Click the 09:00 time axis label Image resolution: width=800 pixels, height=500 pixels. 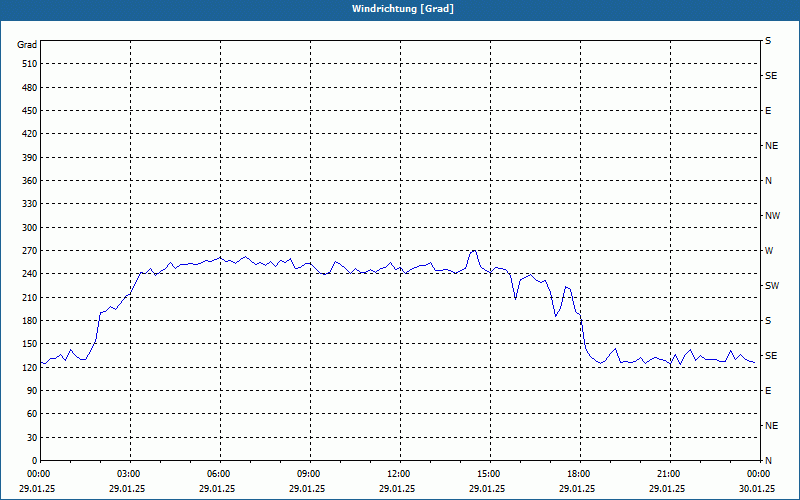pos(310,474)
